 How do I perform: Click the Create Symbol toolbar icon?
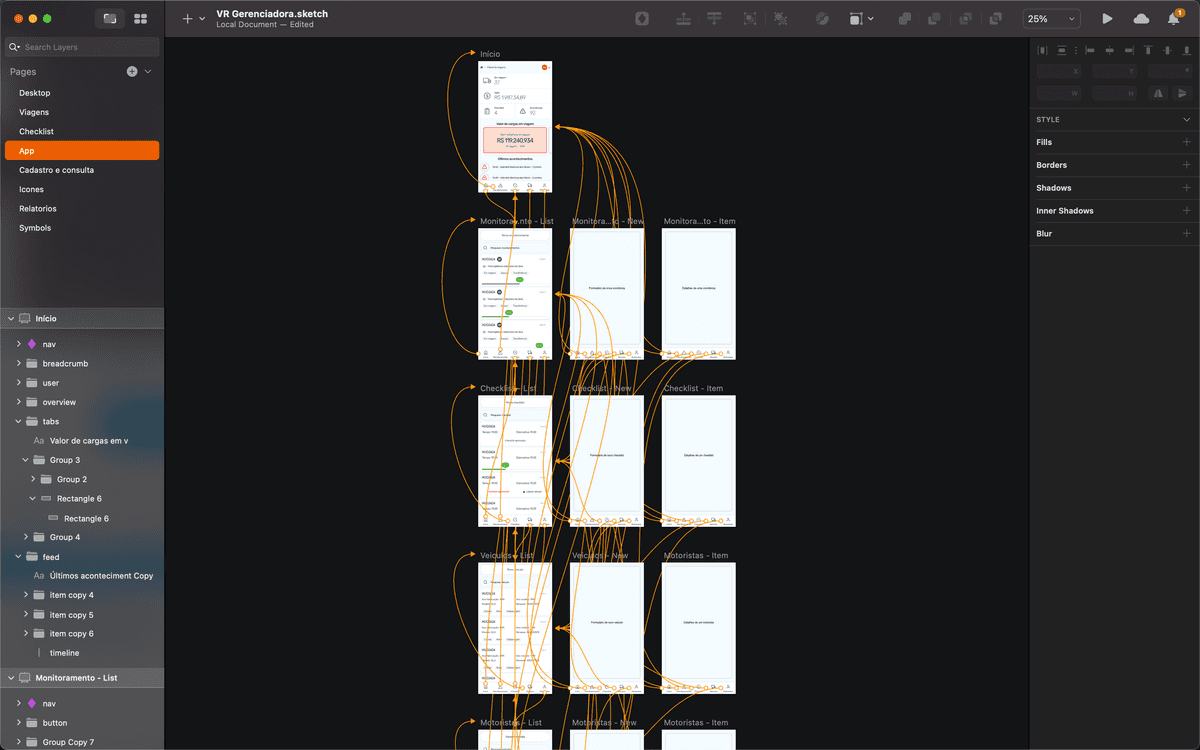click(x=642, y=18)
